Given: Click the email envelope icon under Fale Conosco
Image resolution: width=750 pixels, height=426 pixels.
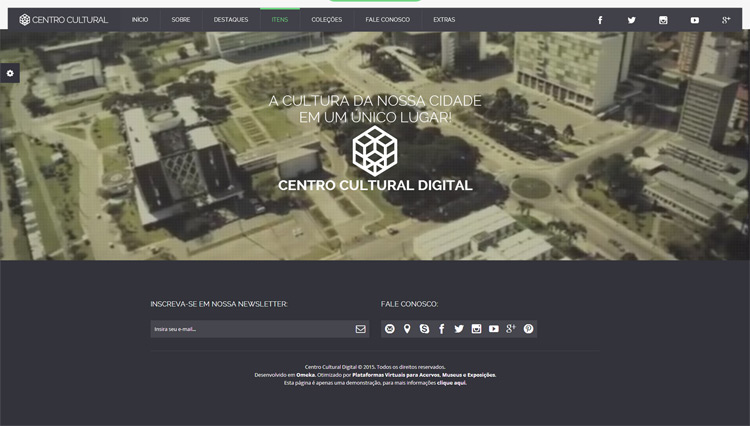Looking at the screenshot, I should point(390,329).
